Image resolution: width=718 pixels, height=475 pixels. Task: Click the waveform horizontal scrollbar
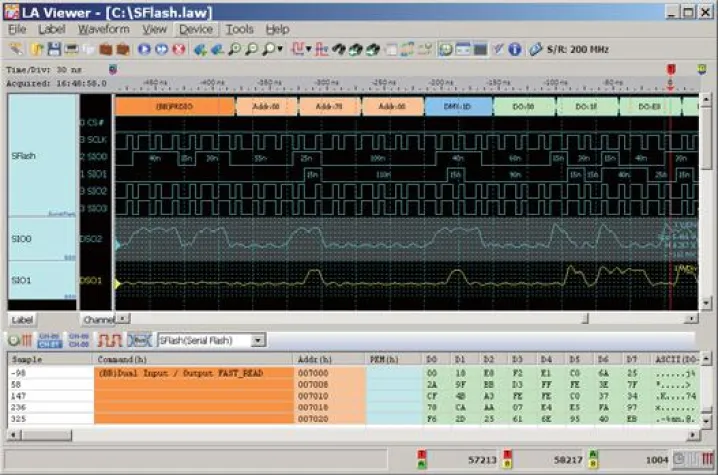pyautogui.click(x=400, y=319)
